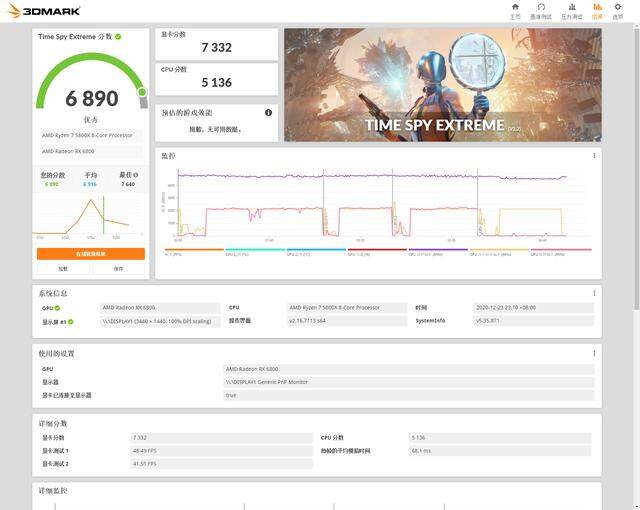Click your score value 6 890 in green
Image resolution: width=640 pixels, height=510 pixels.
click(x=52, y=184)
